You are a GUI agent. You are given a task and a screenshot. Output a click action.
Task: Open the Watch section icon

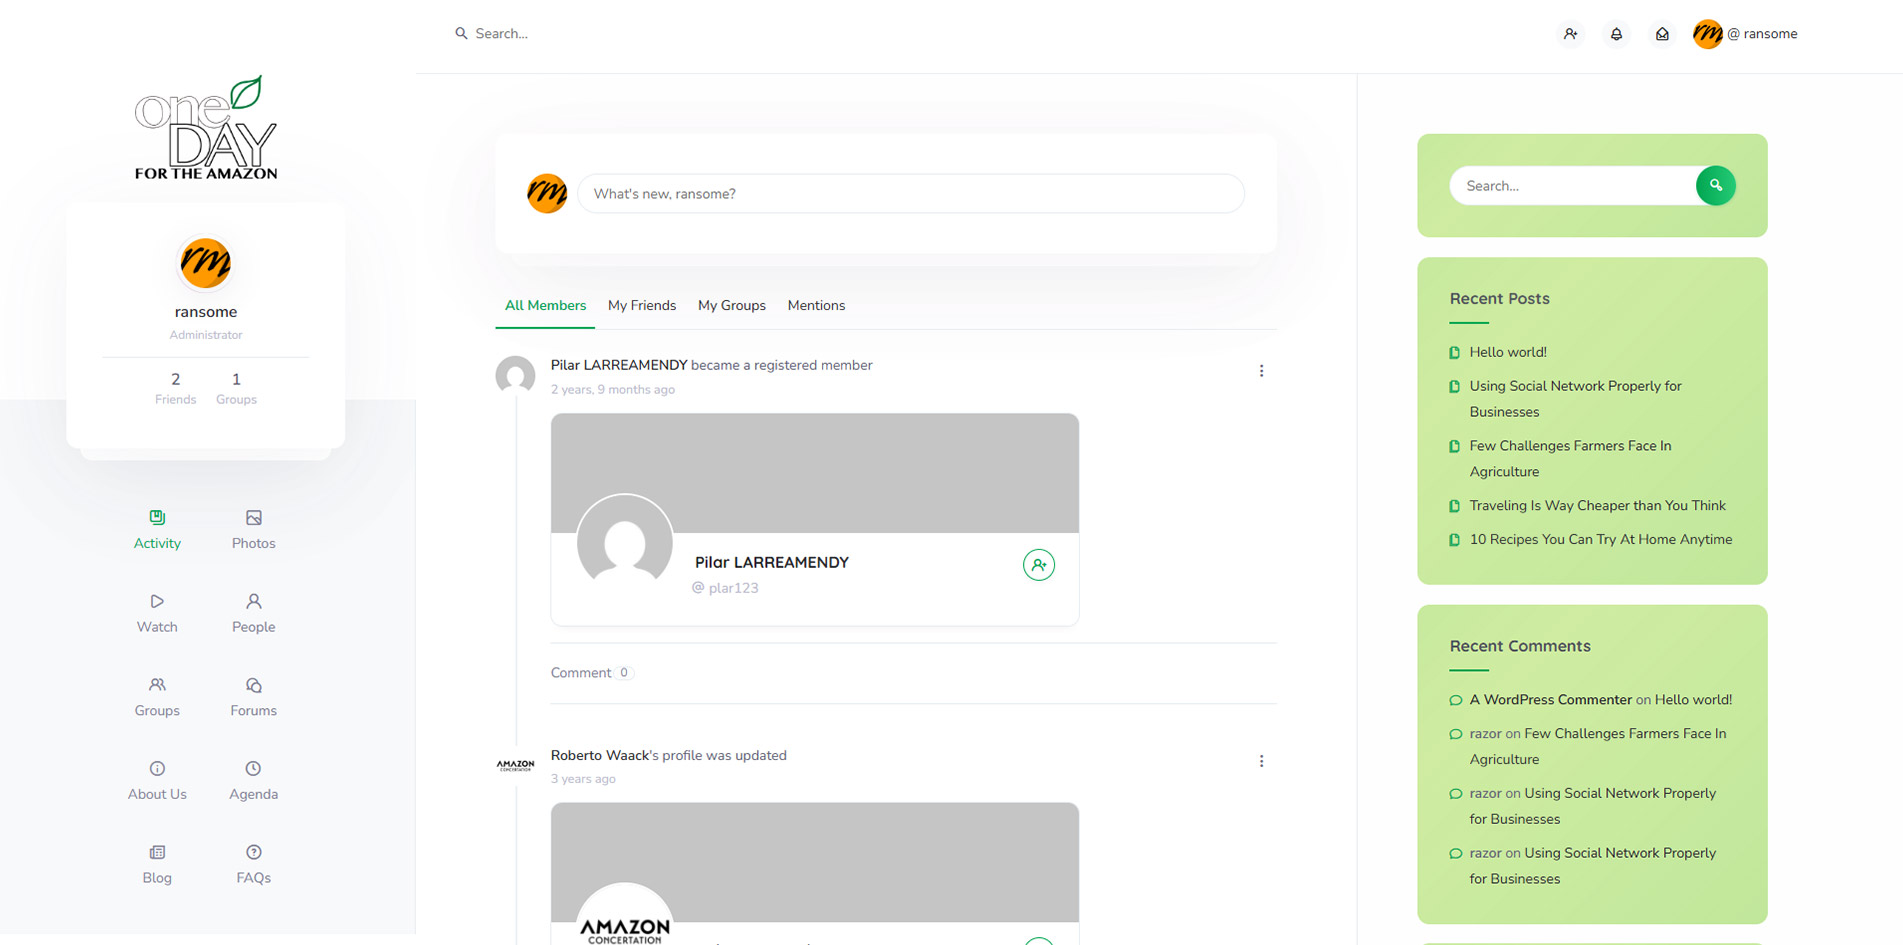(157, 602)
